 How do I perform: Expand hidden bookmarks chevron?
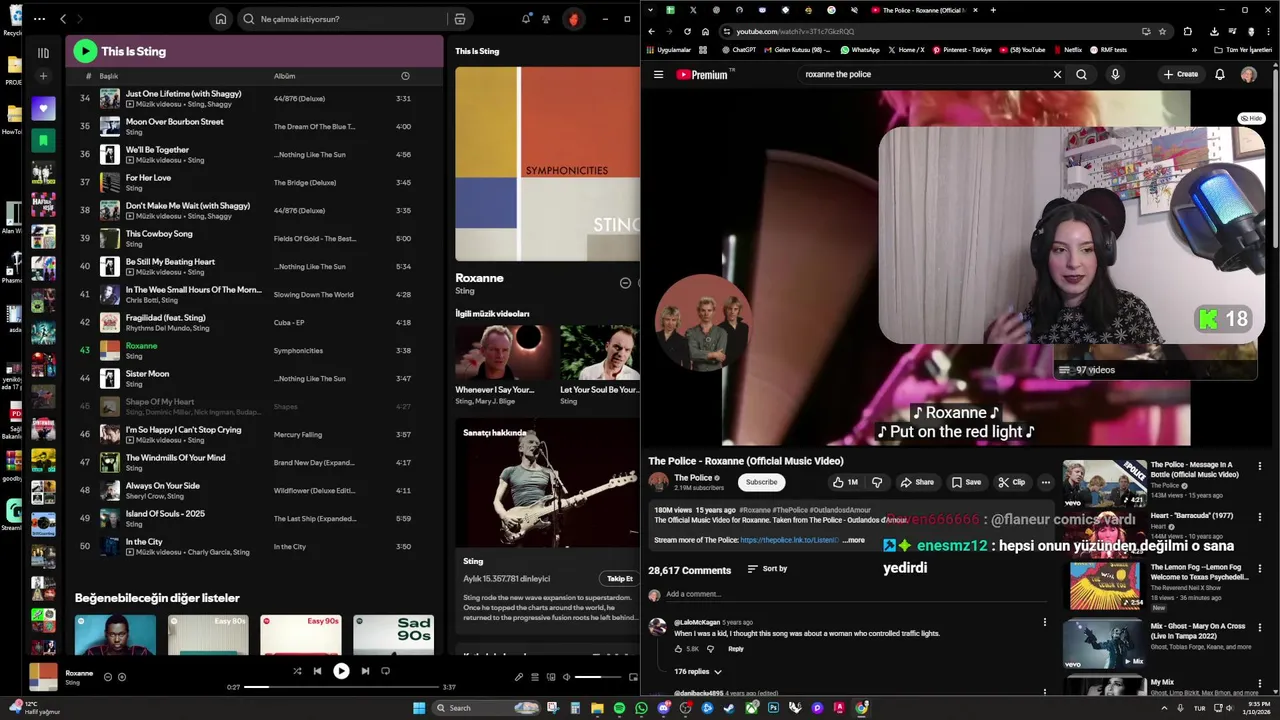point(1194,49)
